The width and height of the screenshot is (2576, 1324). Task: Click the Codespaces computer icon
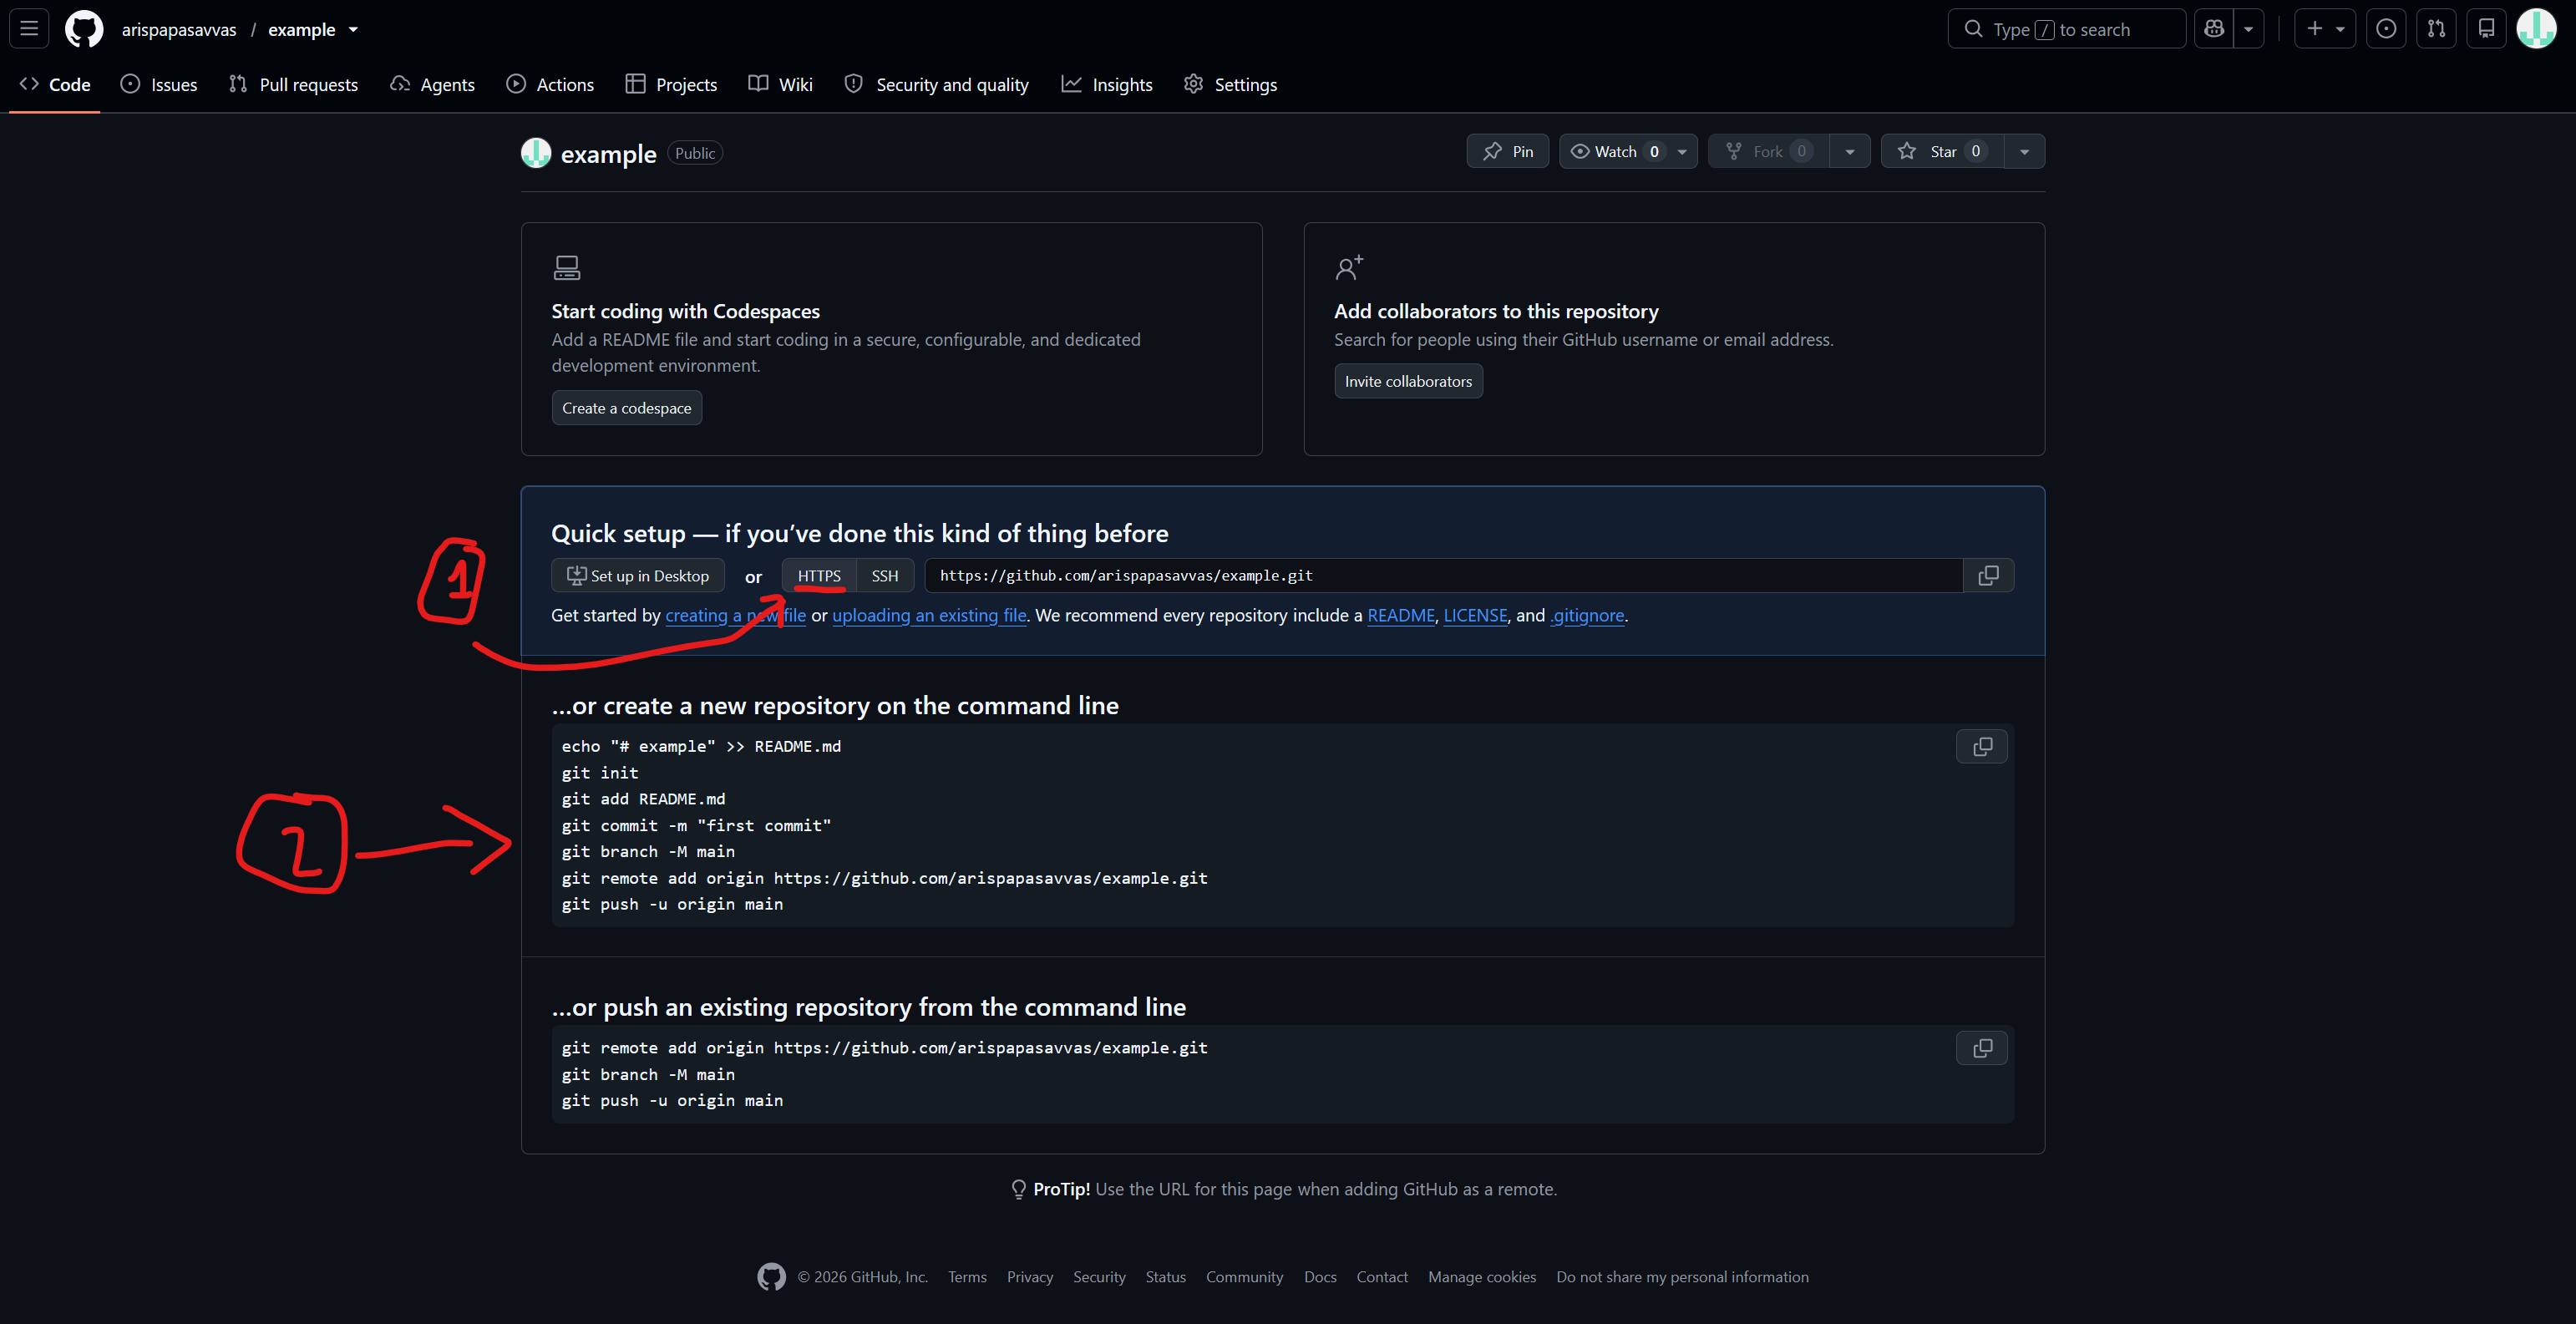566,267
